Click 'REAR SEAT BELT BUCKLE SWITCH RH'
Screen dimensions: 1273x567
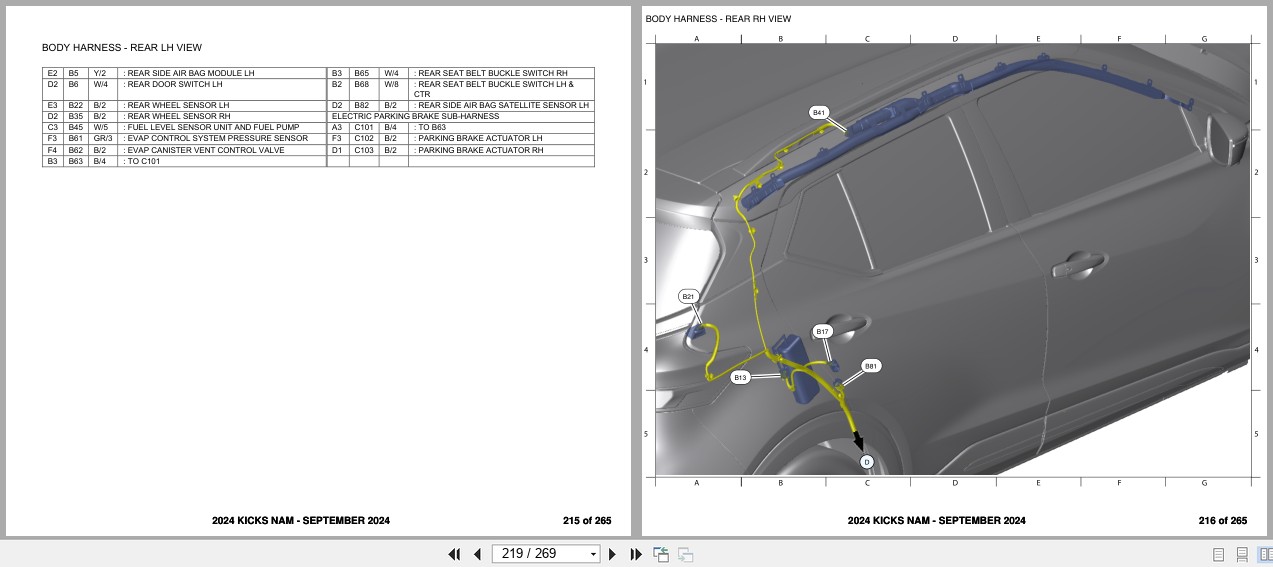pos(493,73)
